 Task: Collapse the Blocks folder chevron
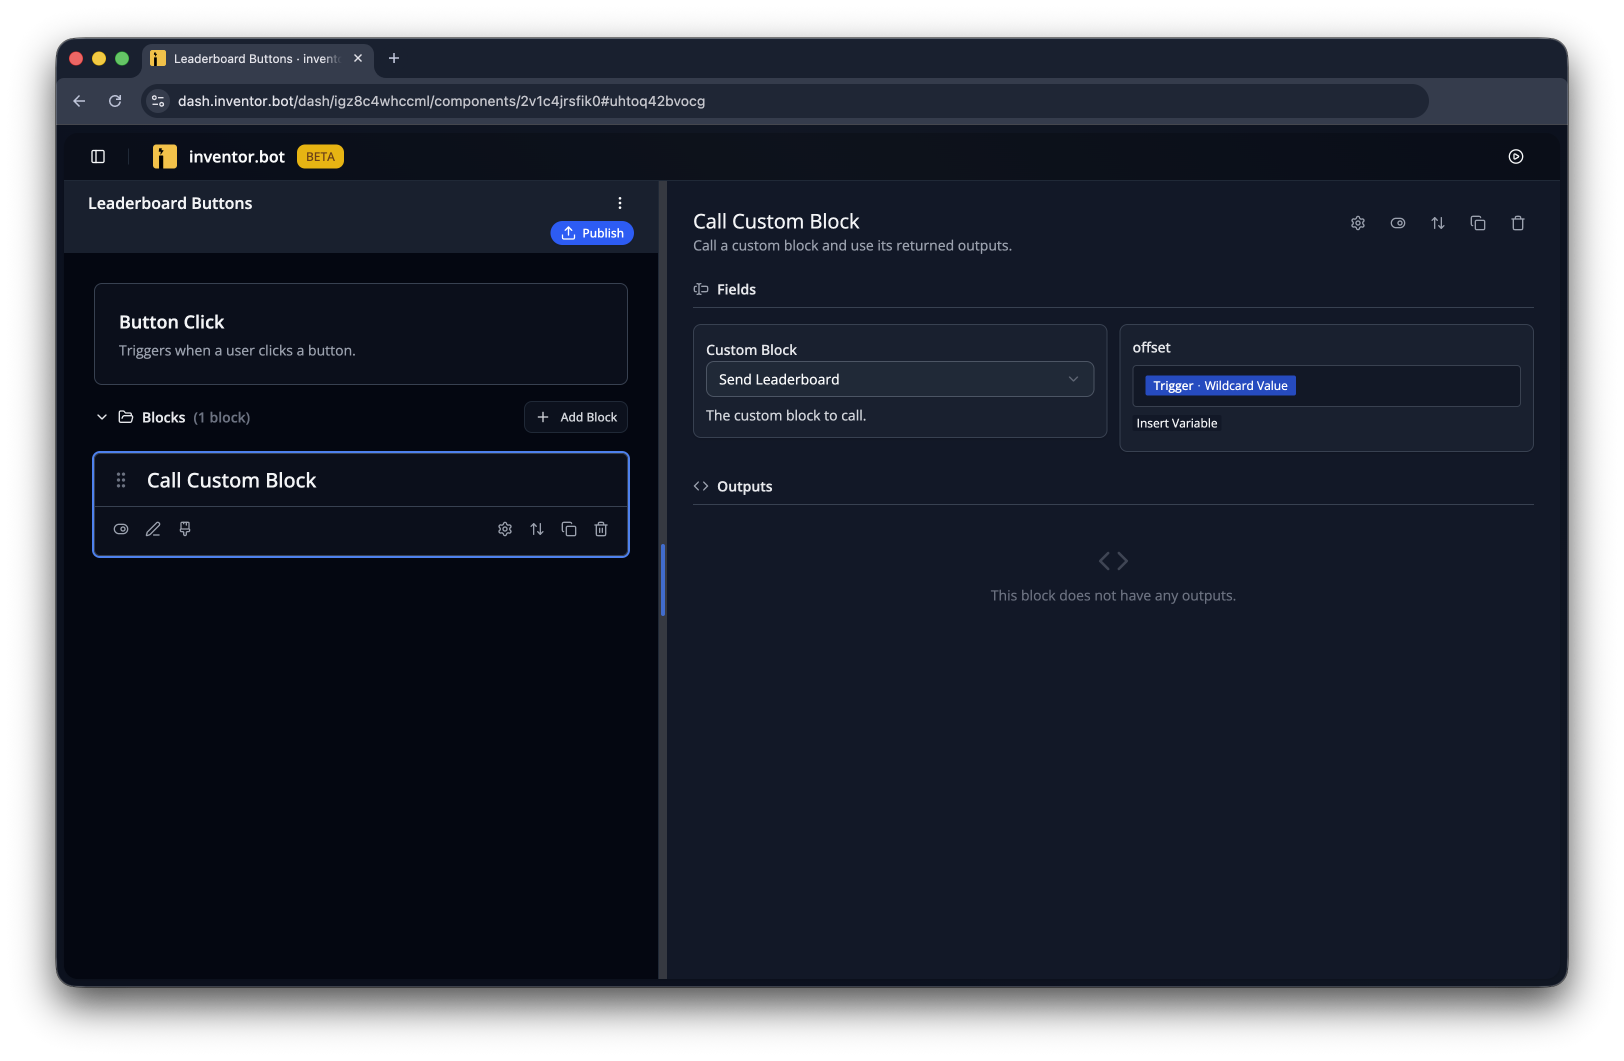tap(102, 417)
